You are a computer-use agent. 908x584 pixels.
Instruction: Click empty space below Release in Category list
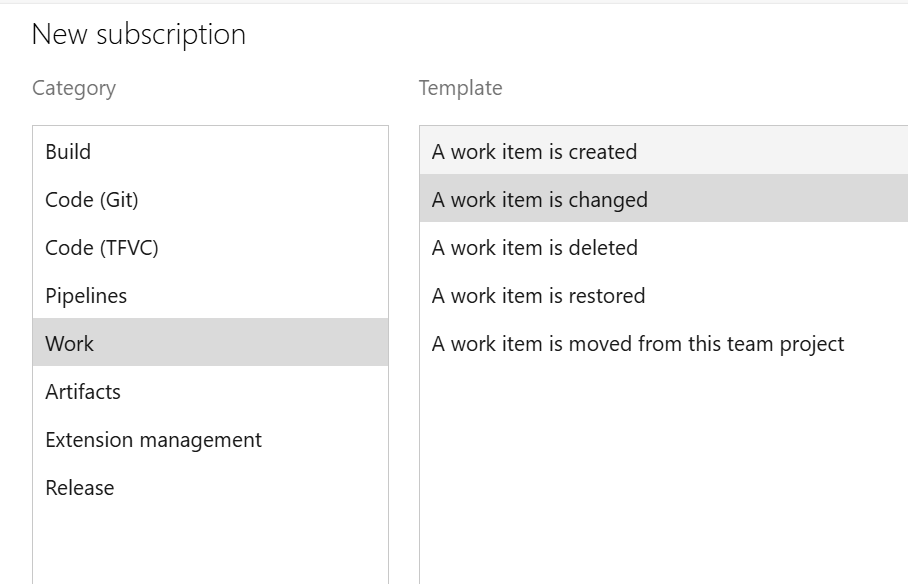[210, 545]
